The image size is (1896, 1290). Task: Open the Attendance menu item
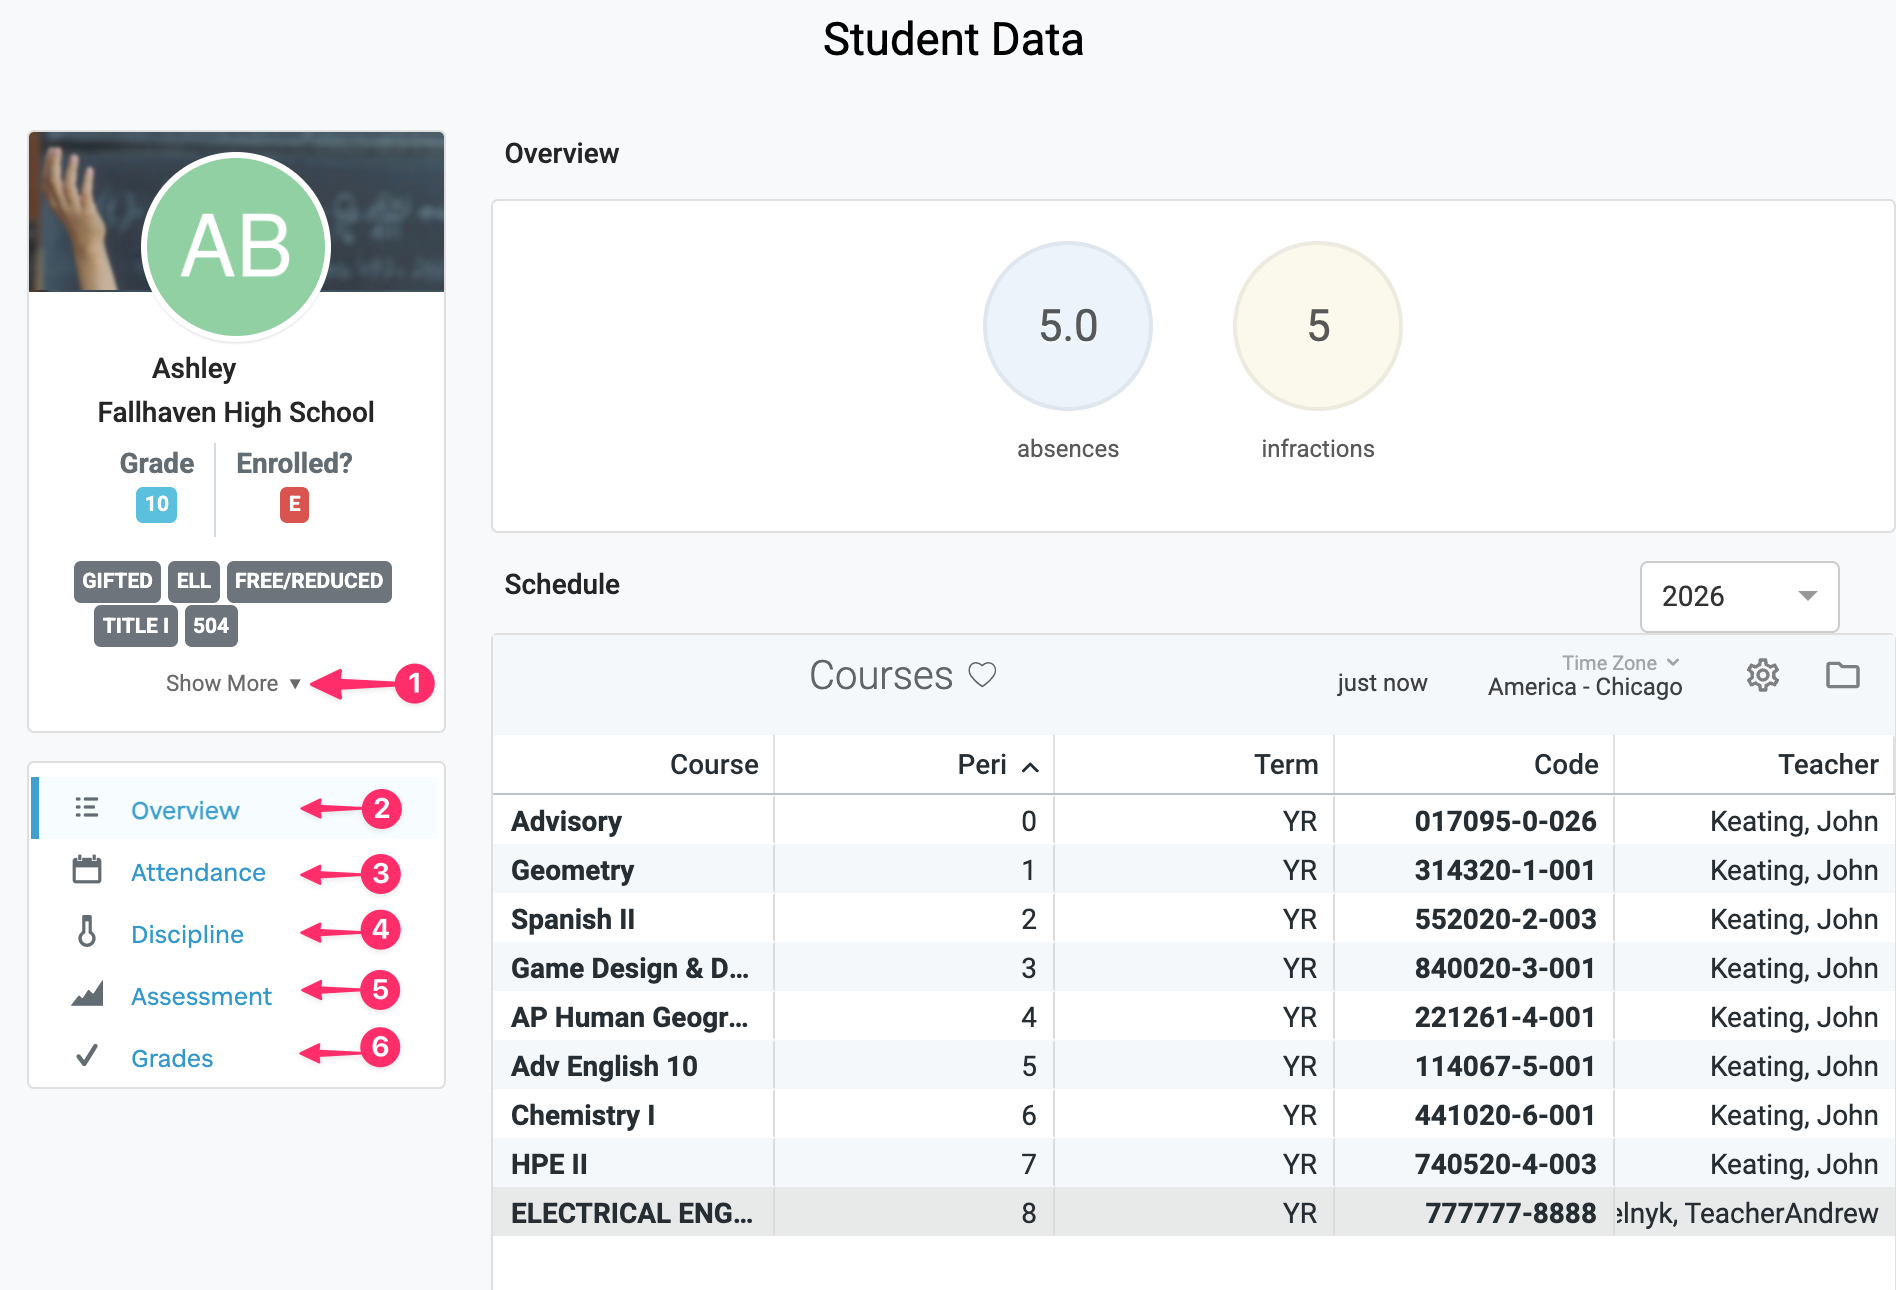[x=198, y=872]
